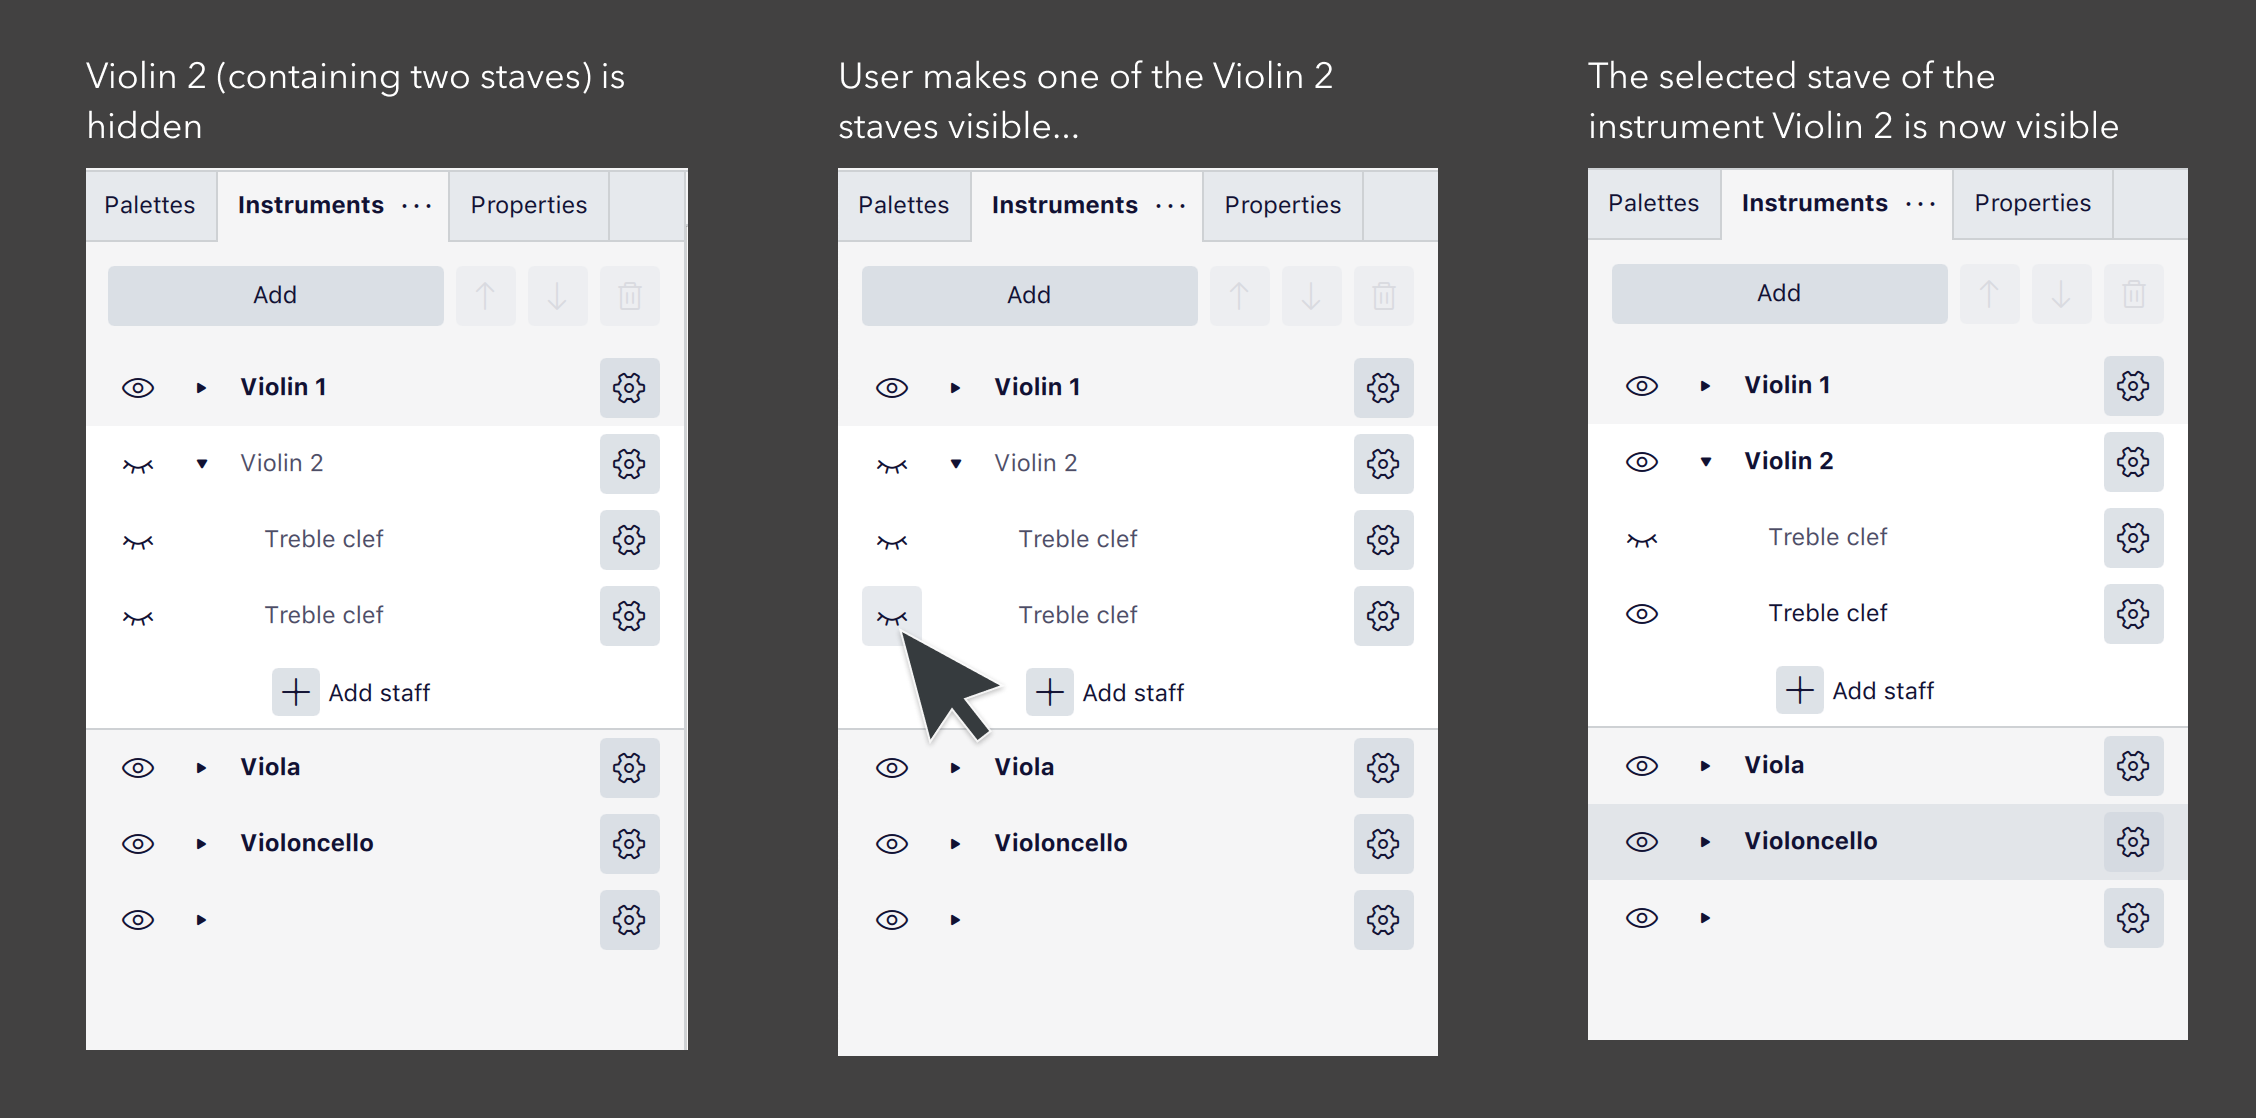Open Violin 1 gear settings in left panel
The height and width of the screenshot is (1118, 2256).
click(629, 388)
